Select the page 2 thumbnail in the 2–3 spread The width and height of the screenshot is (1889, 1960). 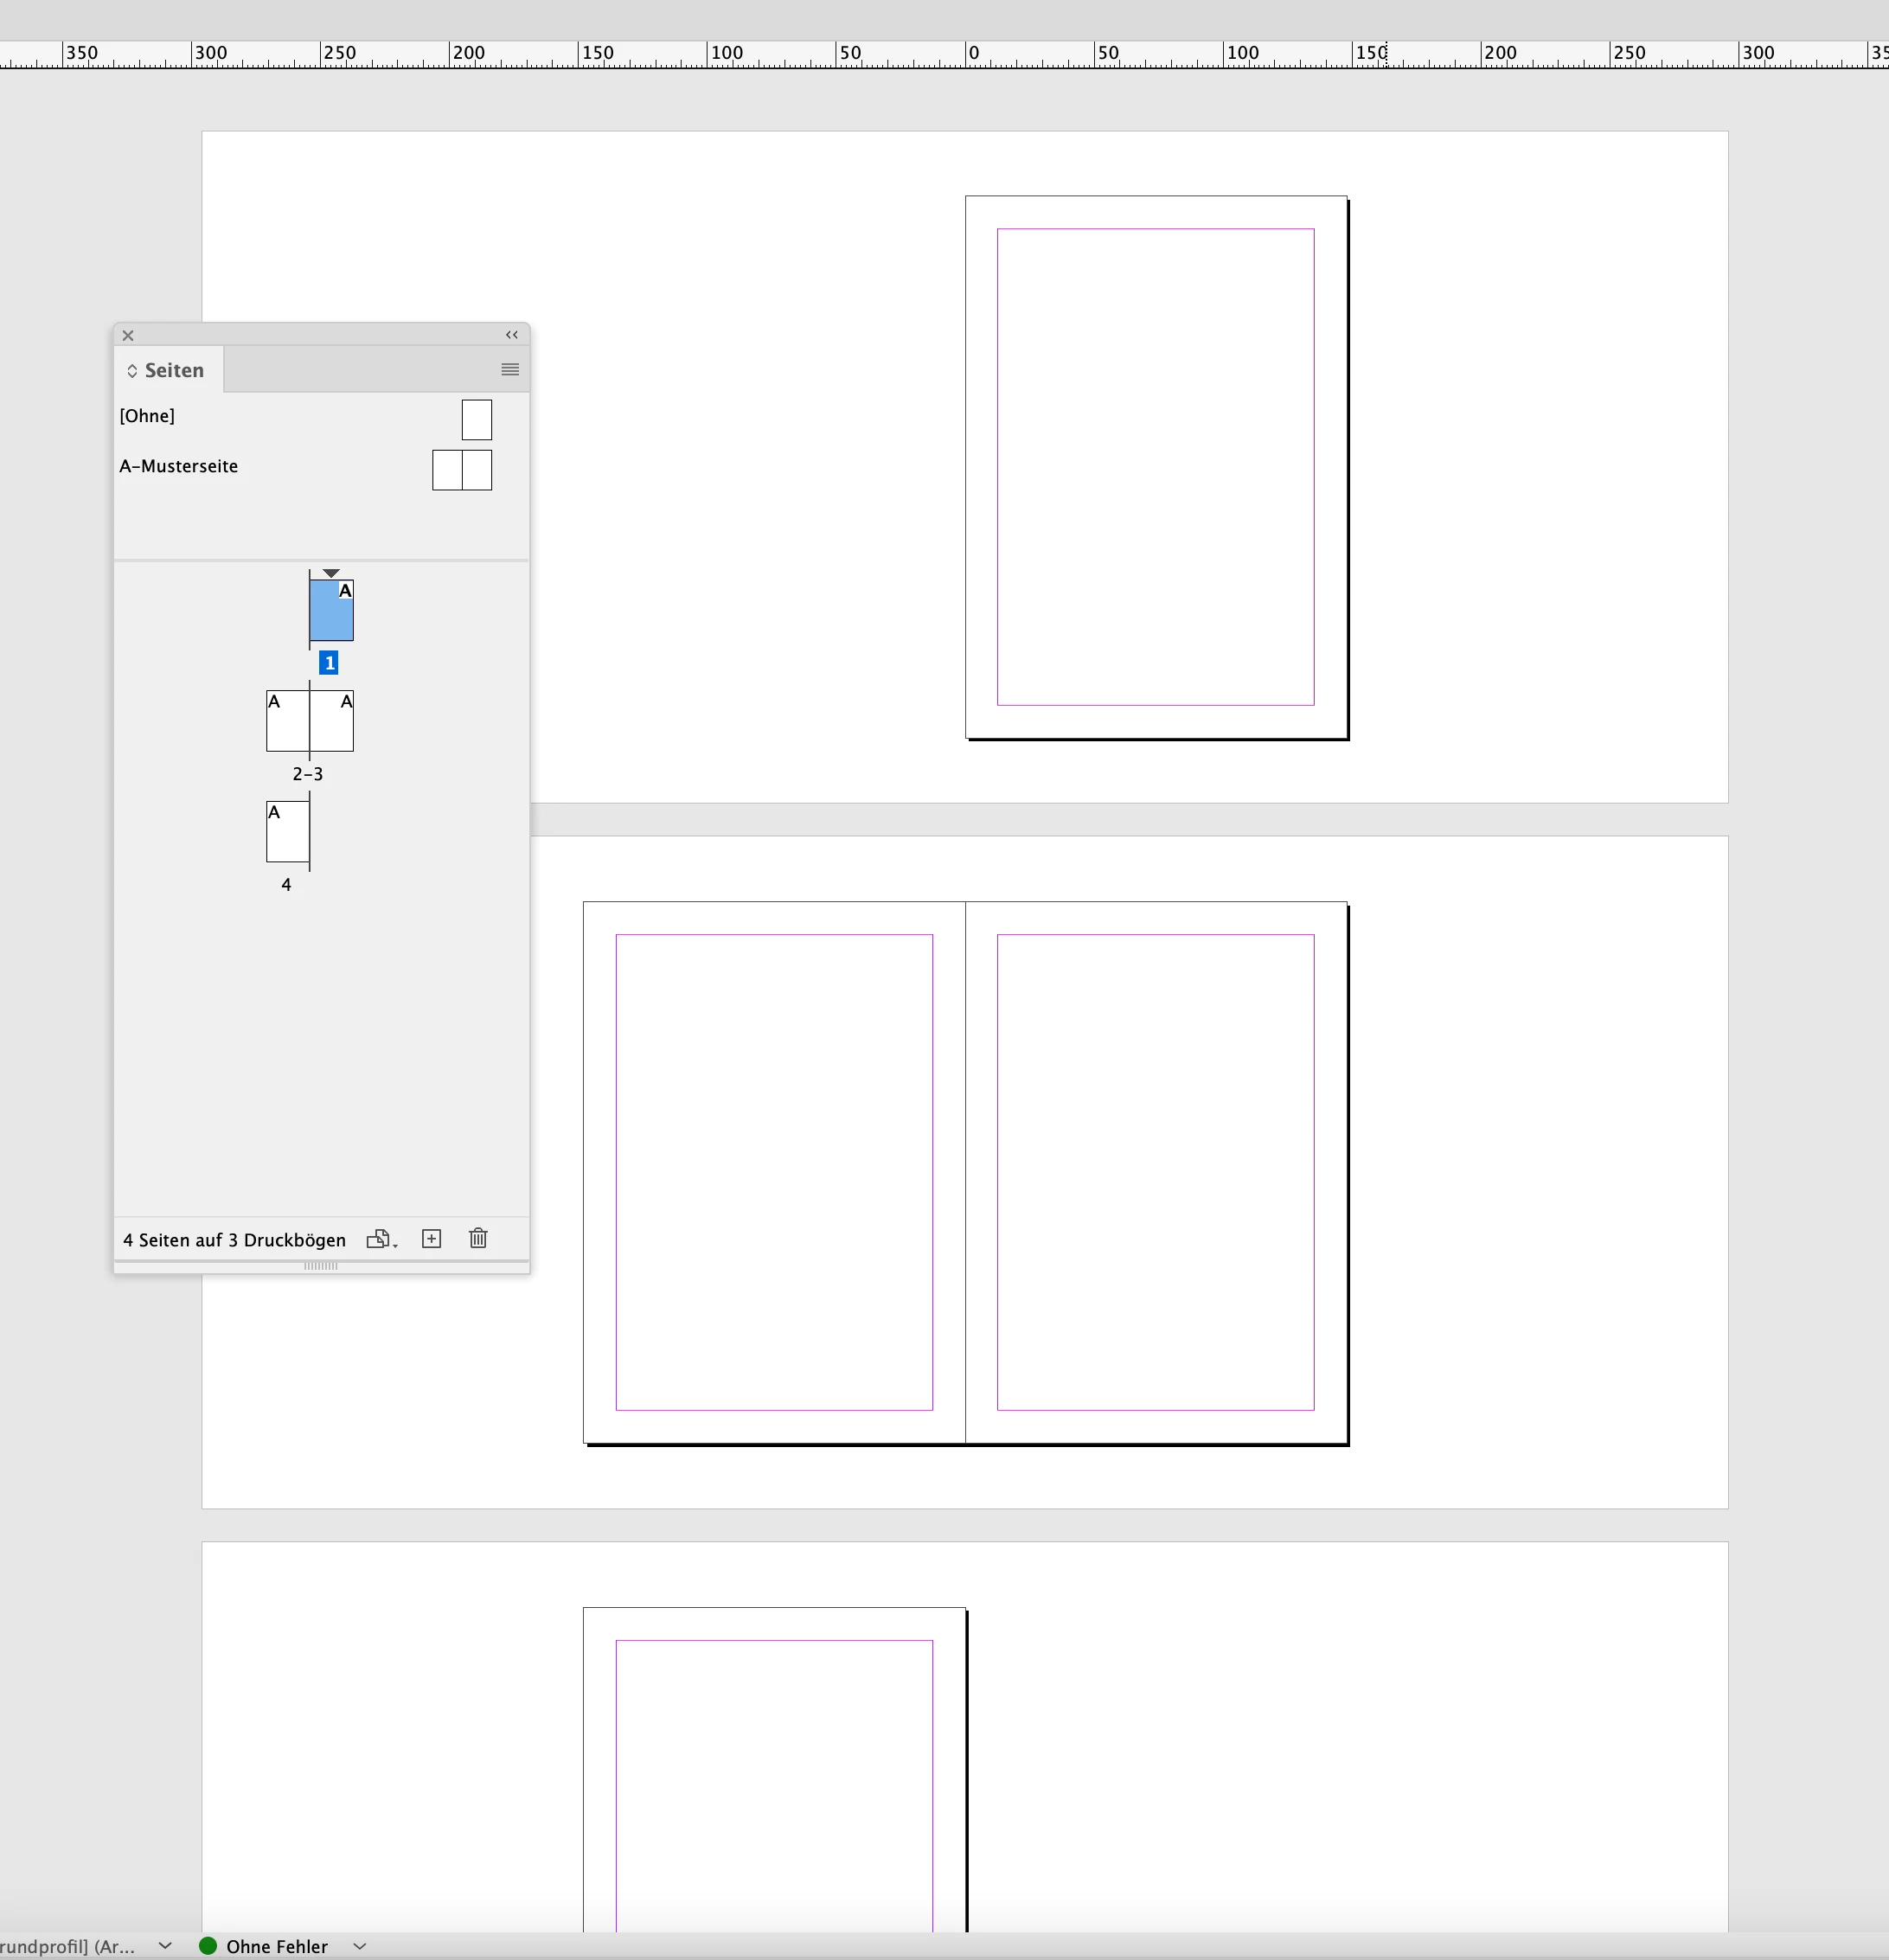coord(288,721)
